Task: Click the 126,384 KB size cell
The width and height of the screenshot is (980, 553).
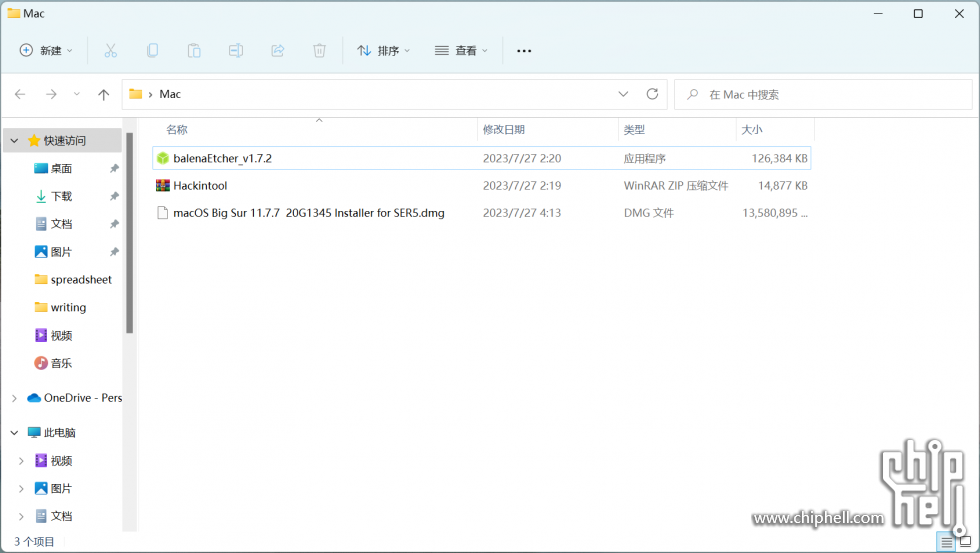Action: [779, 158]
